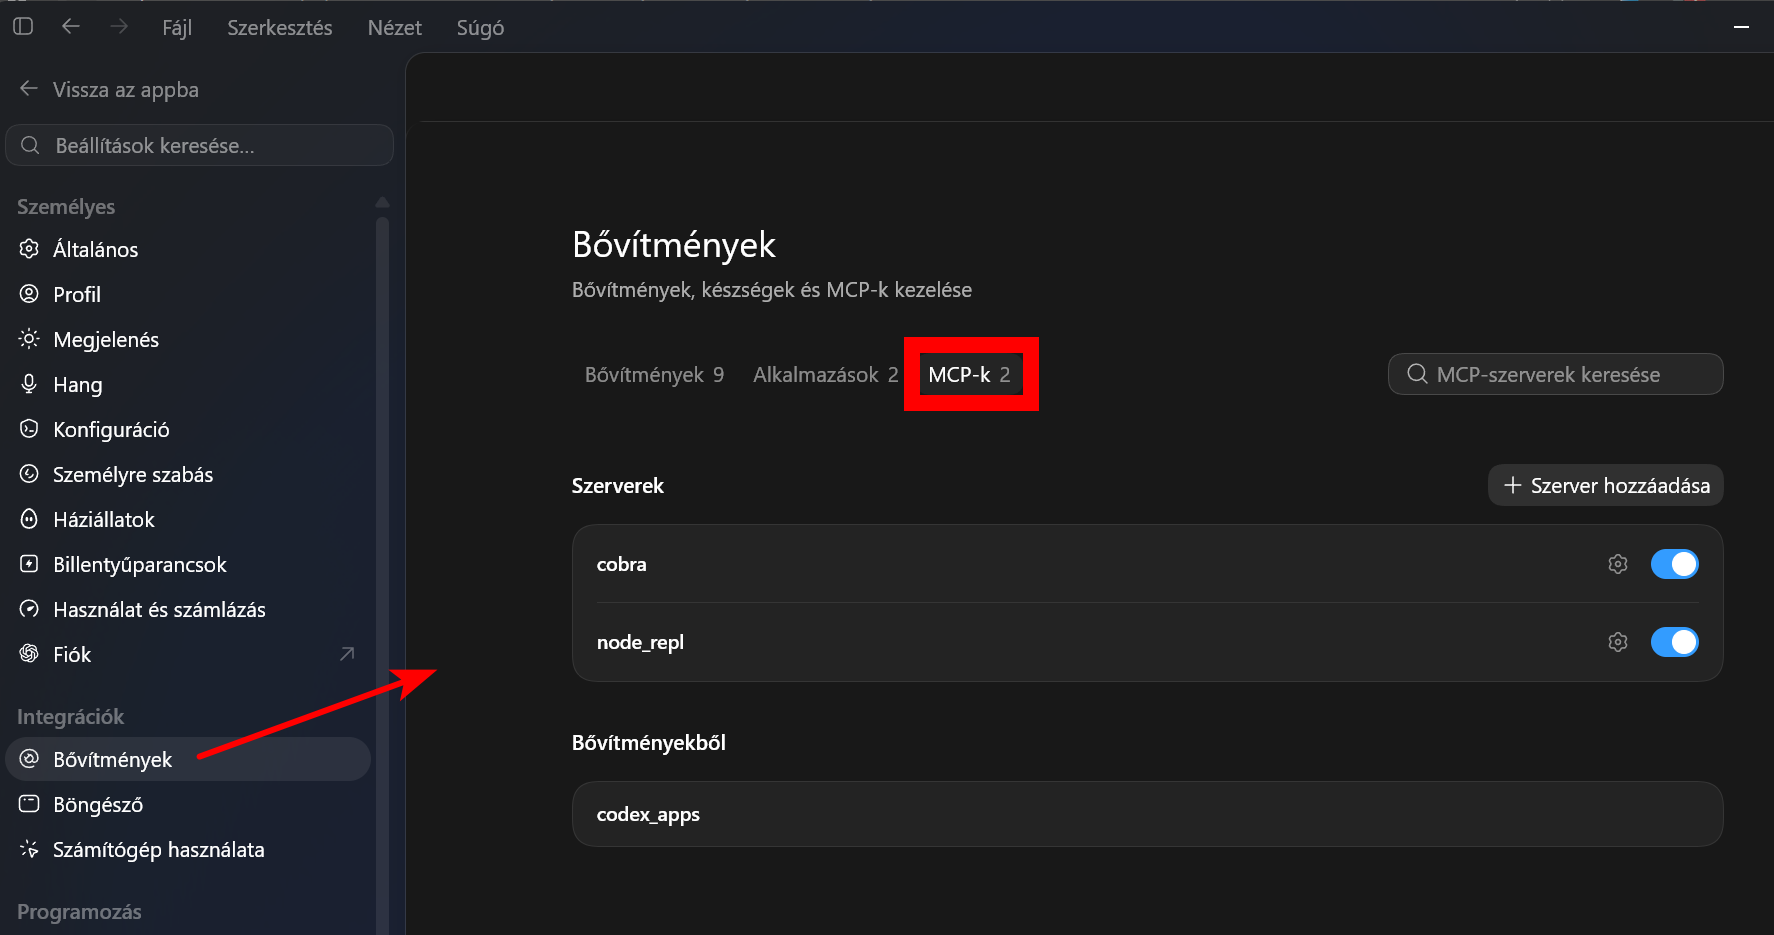This screenshot has height=935, width=1774.
Task: Open the Súgó menu
Action: click(x=480, y=28)
